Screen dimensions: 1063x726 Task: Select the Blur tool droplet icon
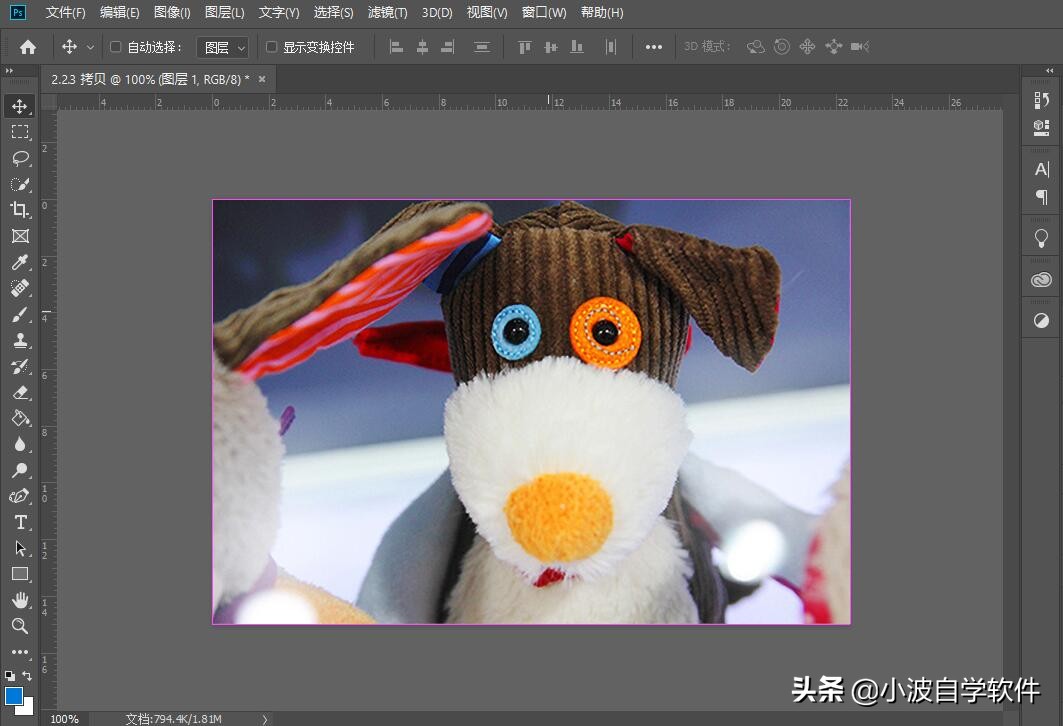click(20, 444)
